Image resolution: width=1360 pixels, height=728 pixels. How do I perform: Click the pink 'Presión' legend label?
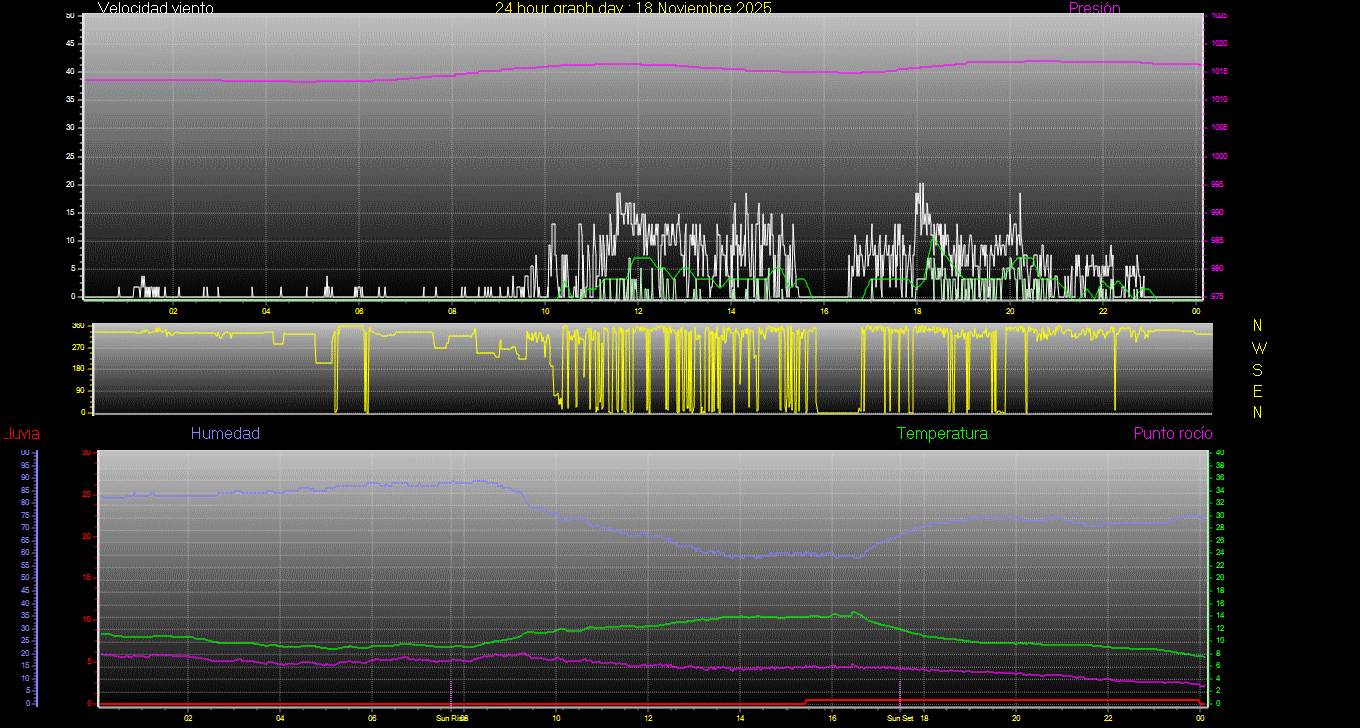[1094, 8]
